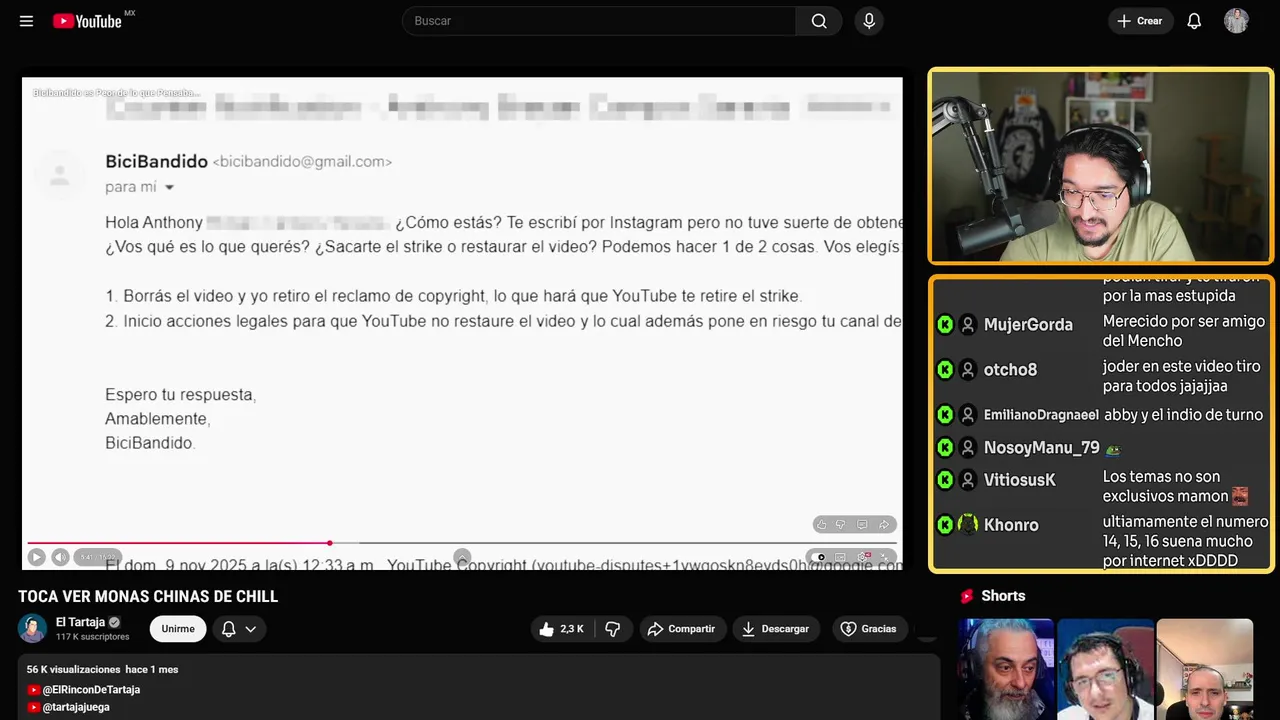Open El Tartaja channel name link
Screen dimensions: 1280x720
[x=80, y=622]
